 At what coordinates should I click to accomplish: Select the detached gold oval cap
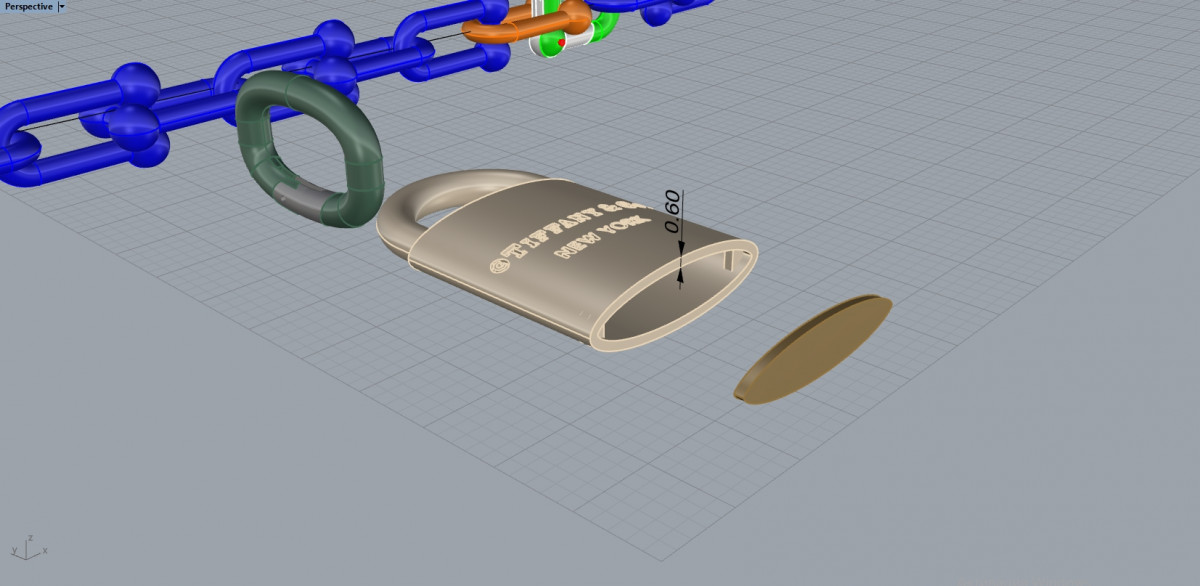click(812, 349)
